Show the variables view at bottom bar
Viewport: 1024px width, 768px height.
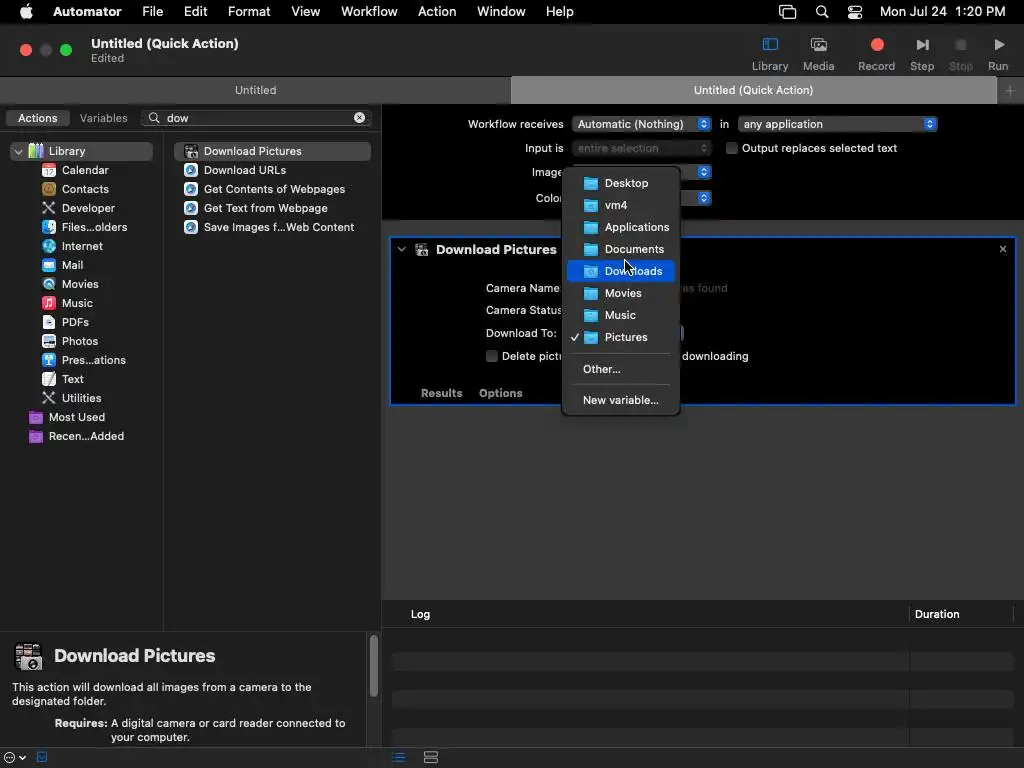click(430, 757)
